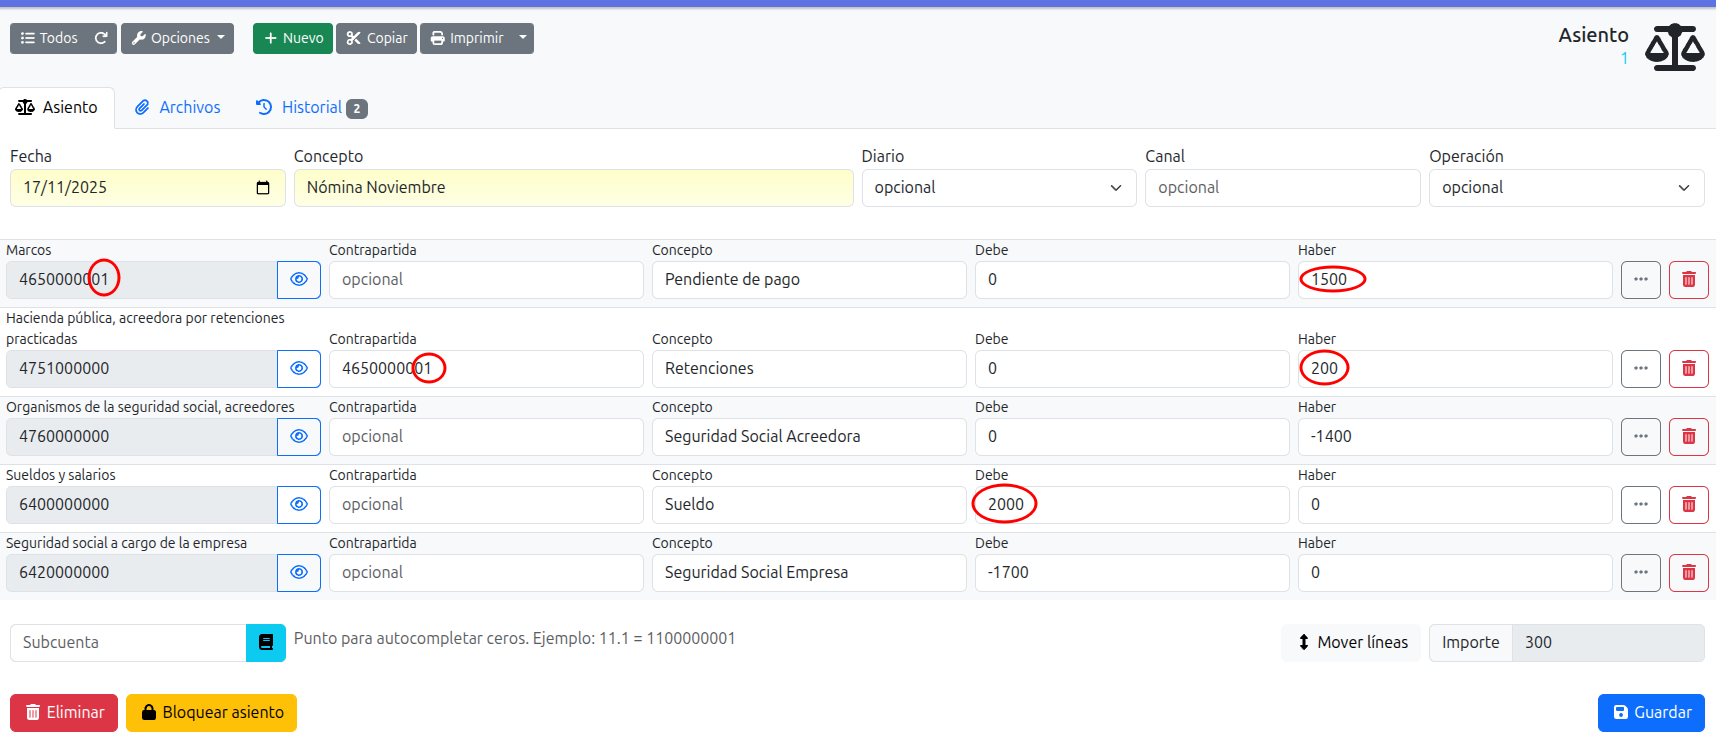The height and width of the screenshot is (750, 1716).
Task: Click the Bloquear asiento button
Action: point(211,713)
